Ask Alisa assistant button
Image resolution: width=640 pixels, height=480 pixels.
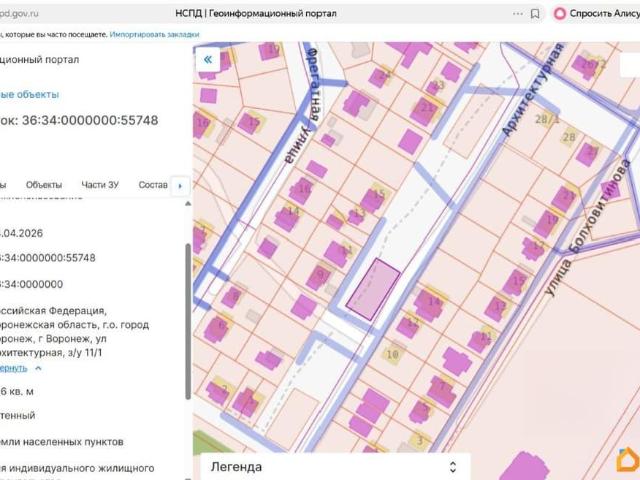pos(596,13)
